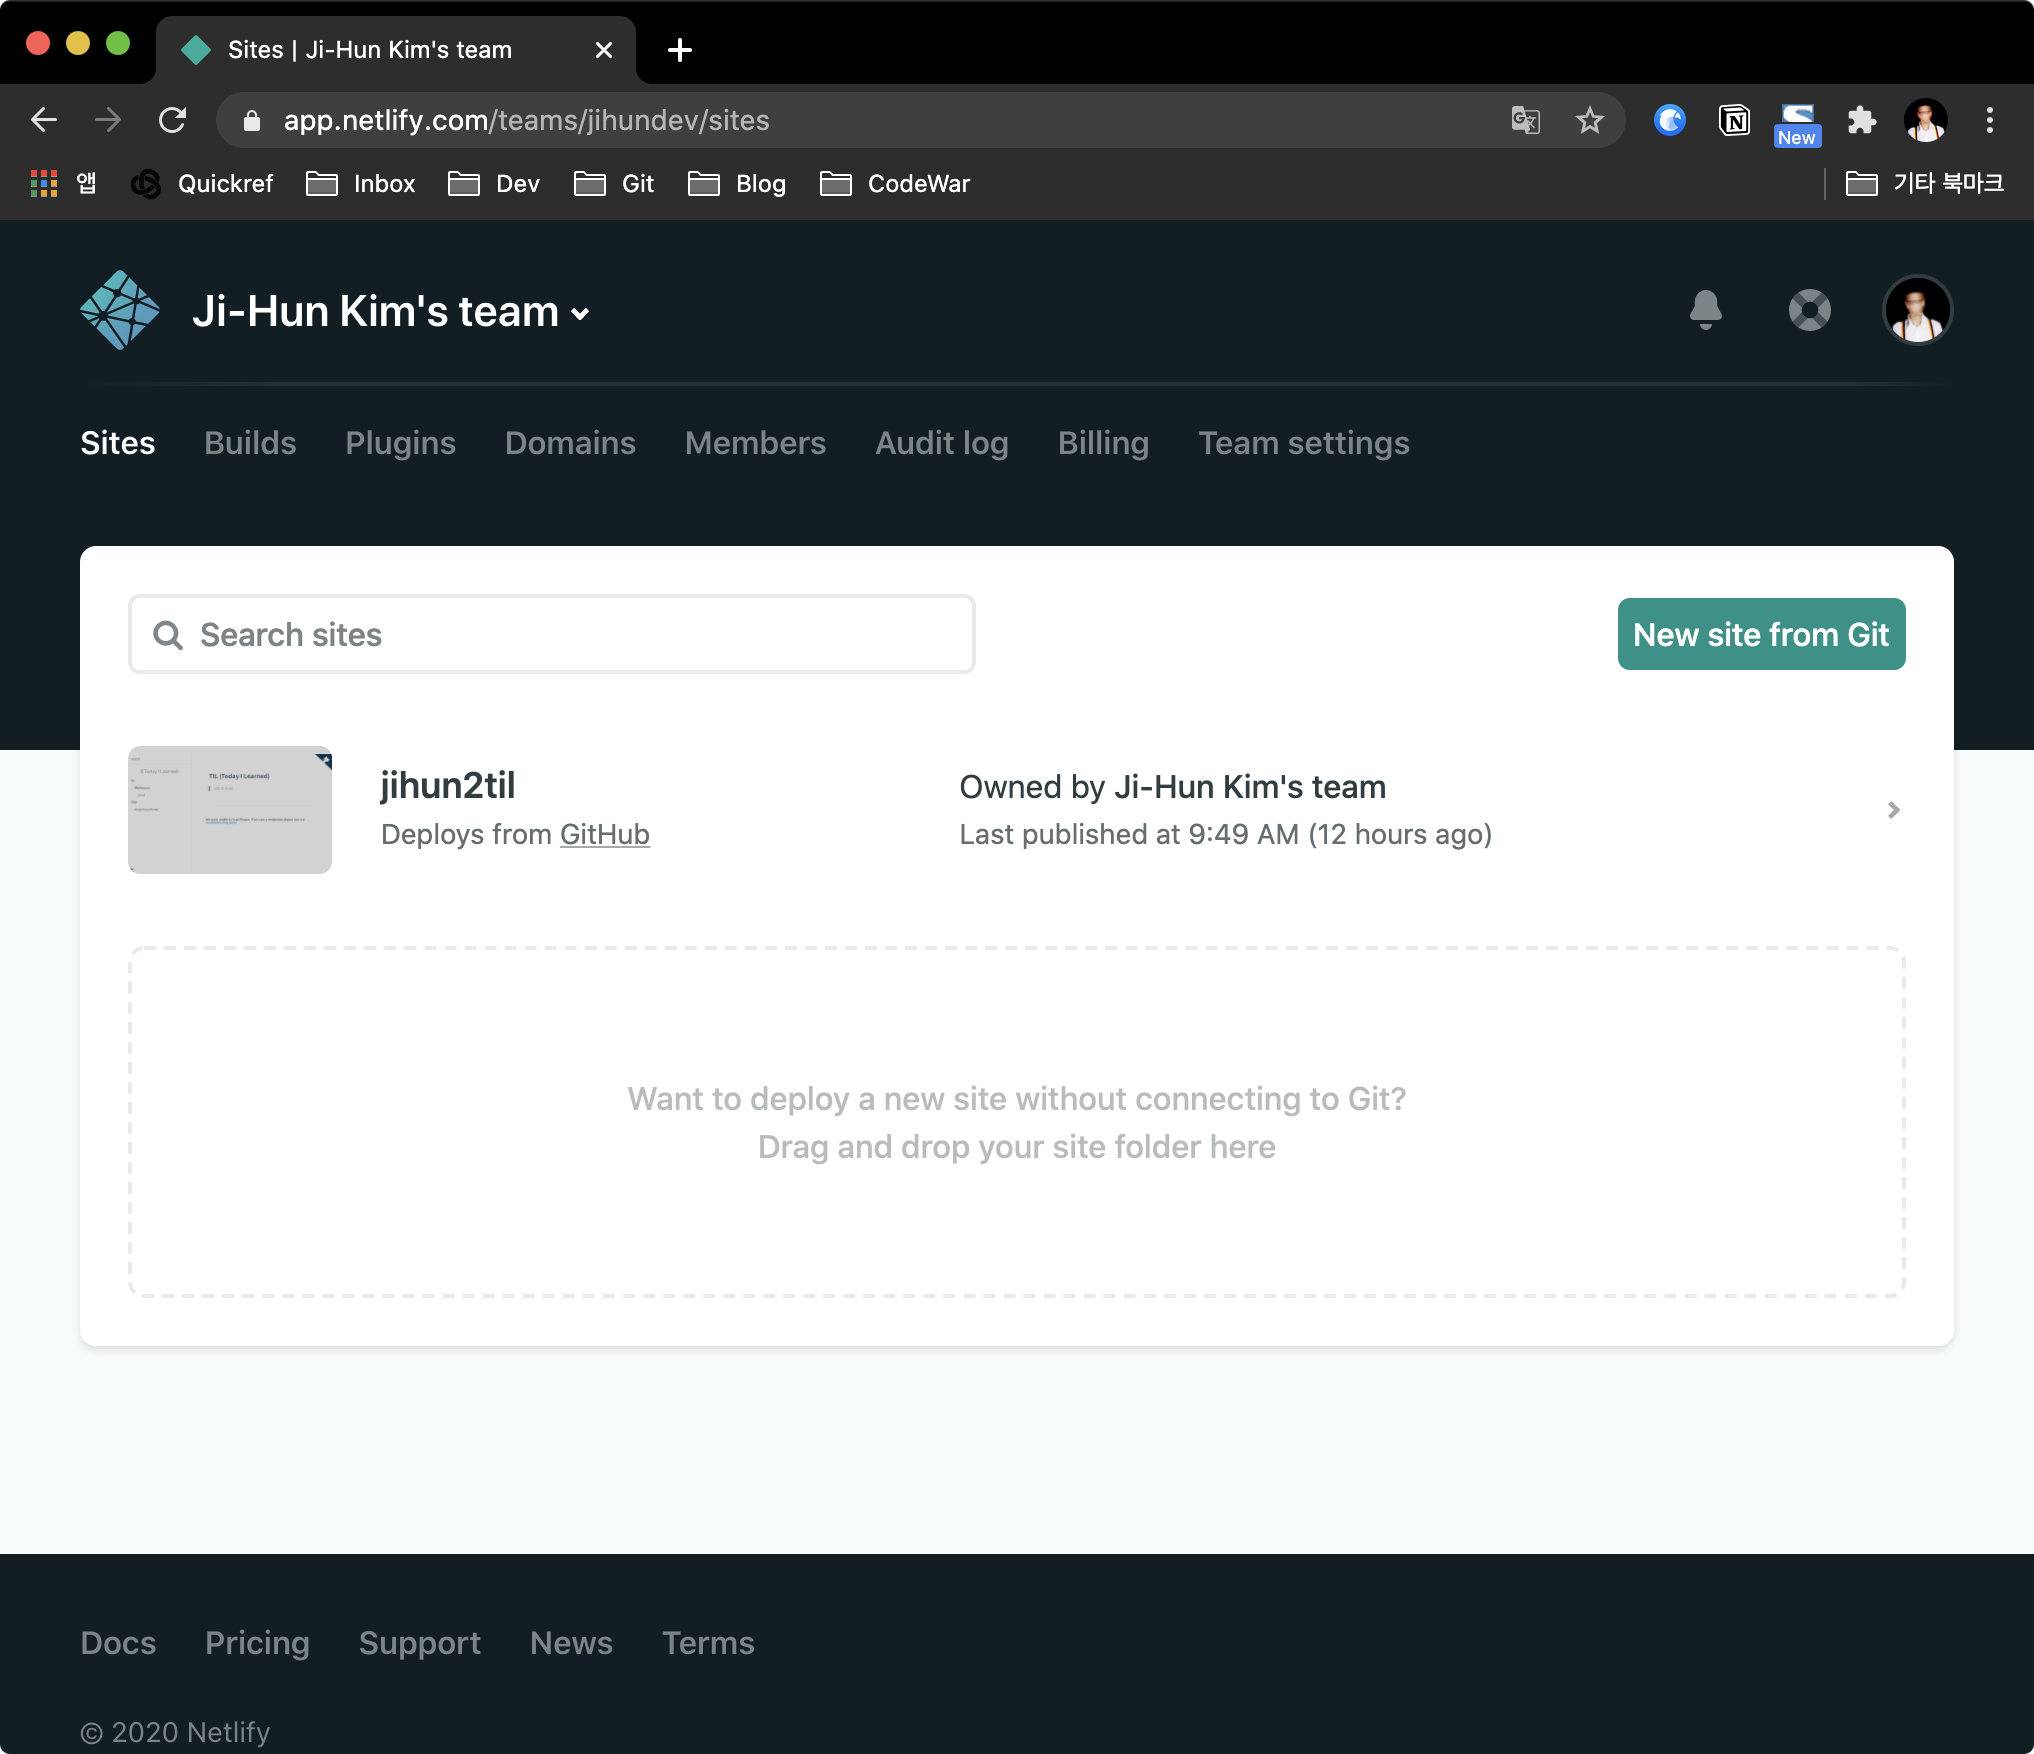The width and height of the screenshot is (2034, 1754).
Task: Switch to the Builds tab
Action: [250, 443]
